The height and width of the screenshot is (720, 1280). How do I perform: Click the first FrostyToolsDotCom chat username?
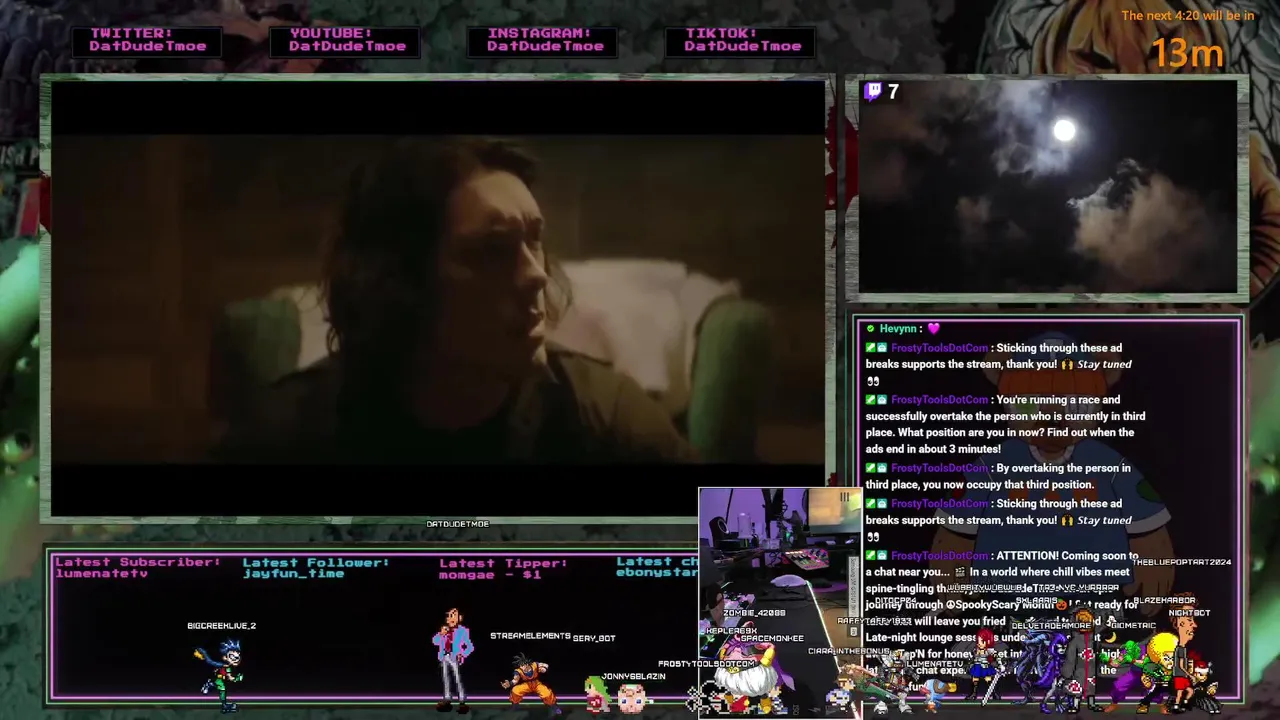pos(939,348)
